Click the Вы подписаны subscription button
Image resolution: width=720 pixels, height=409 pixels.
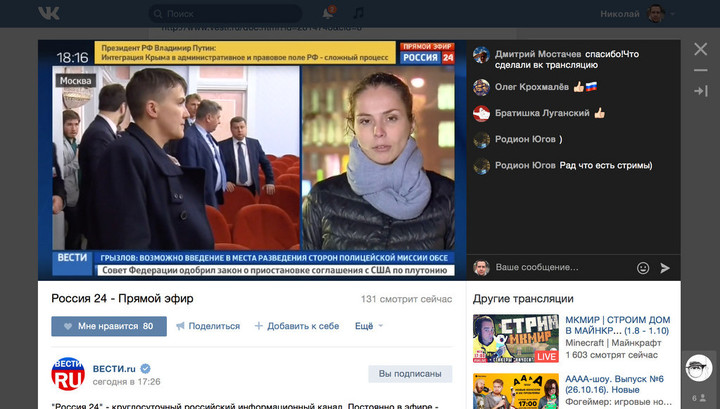pyautogui.click(x=410, y=374)
